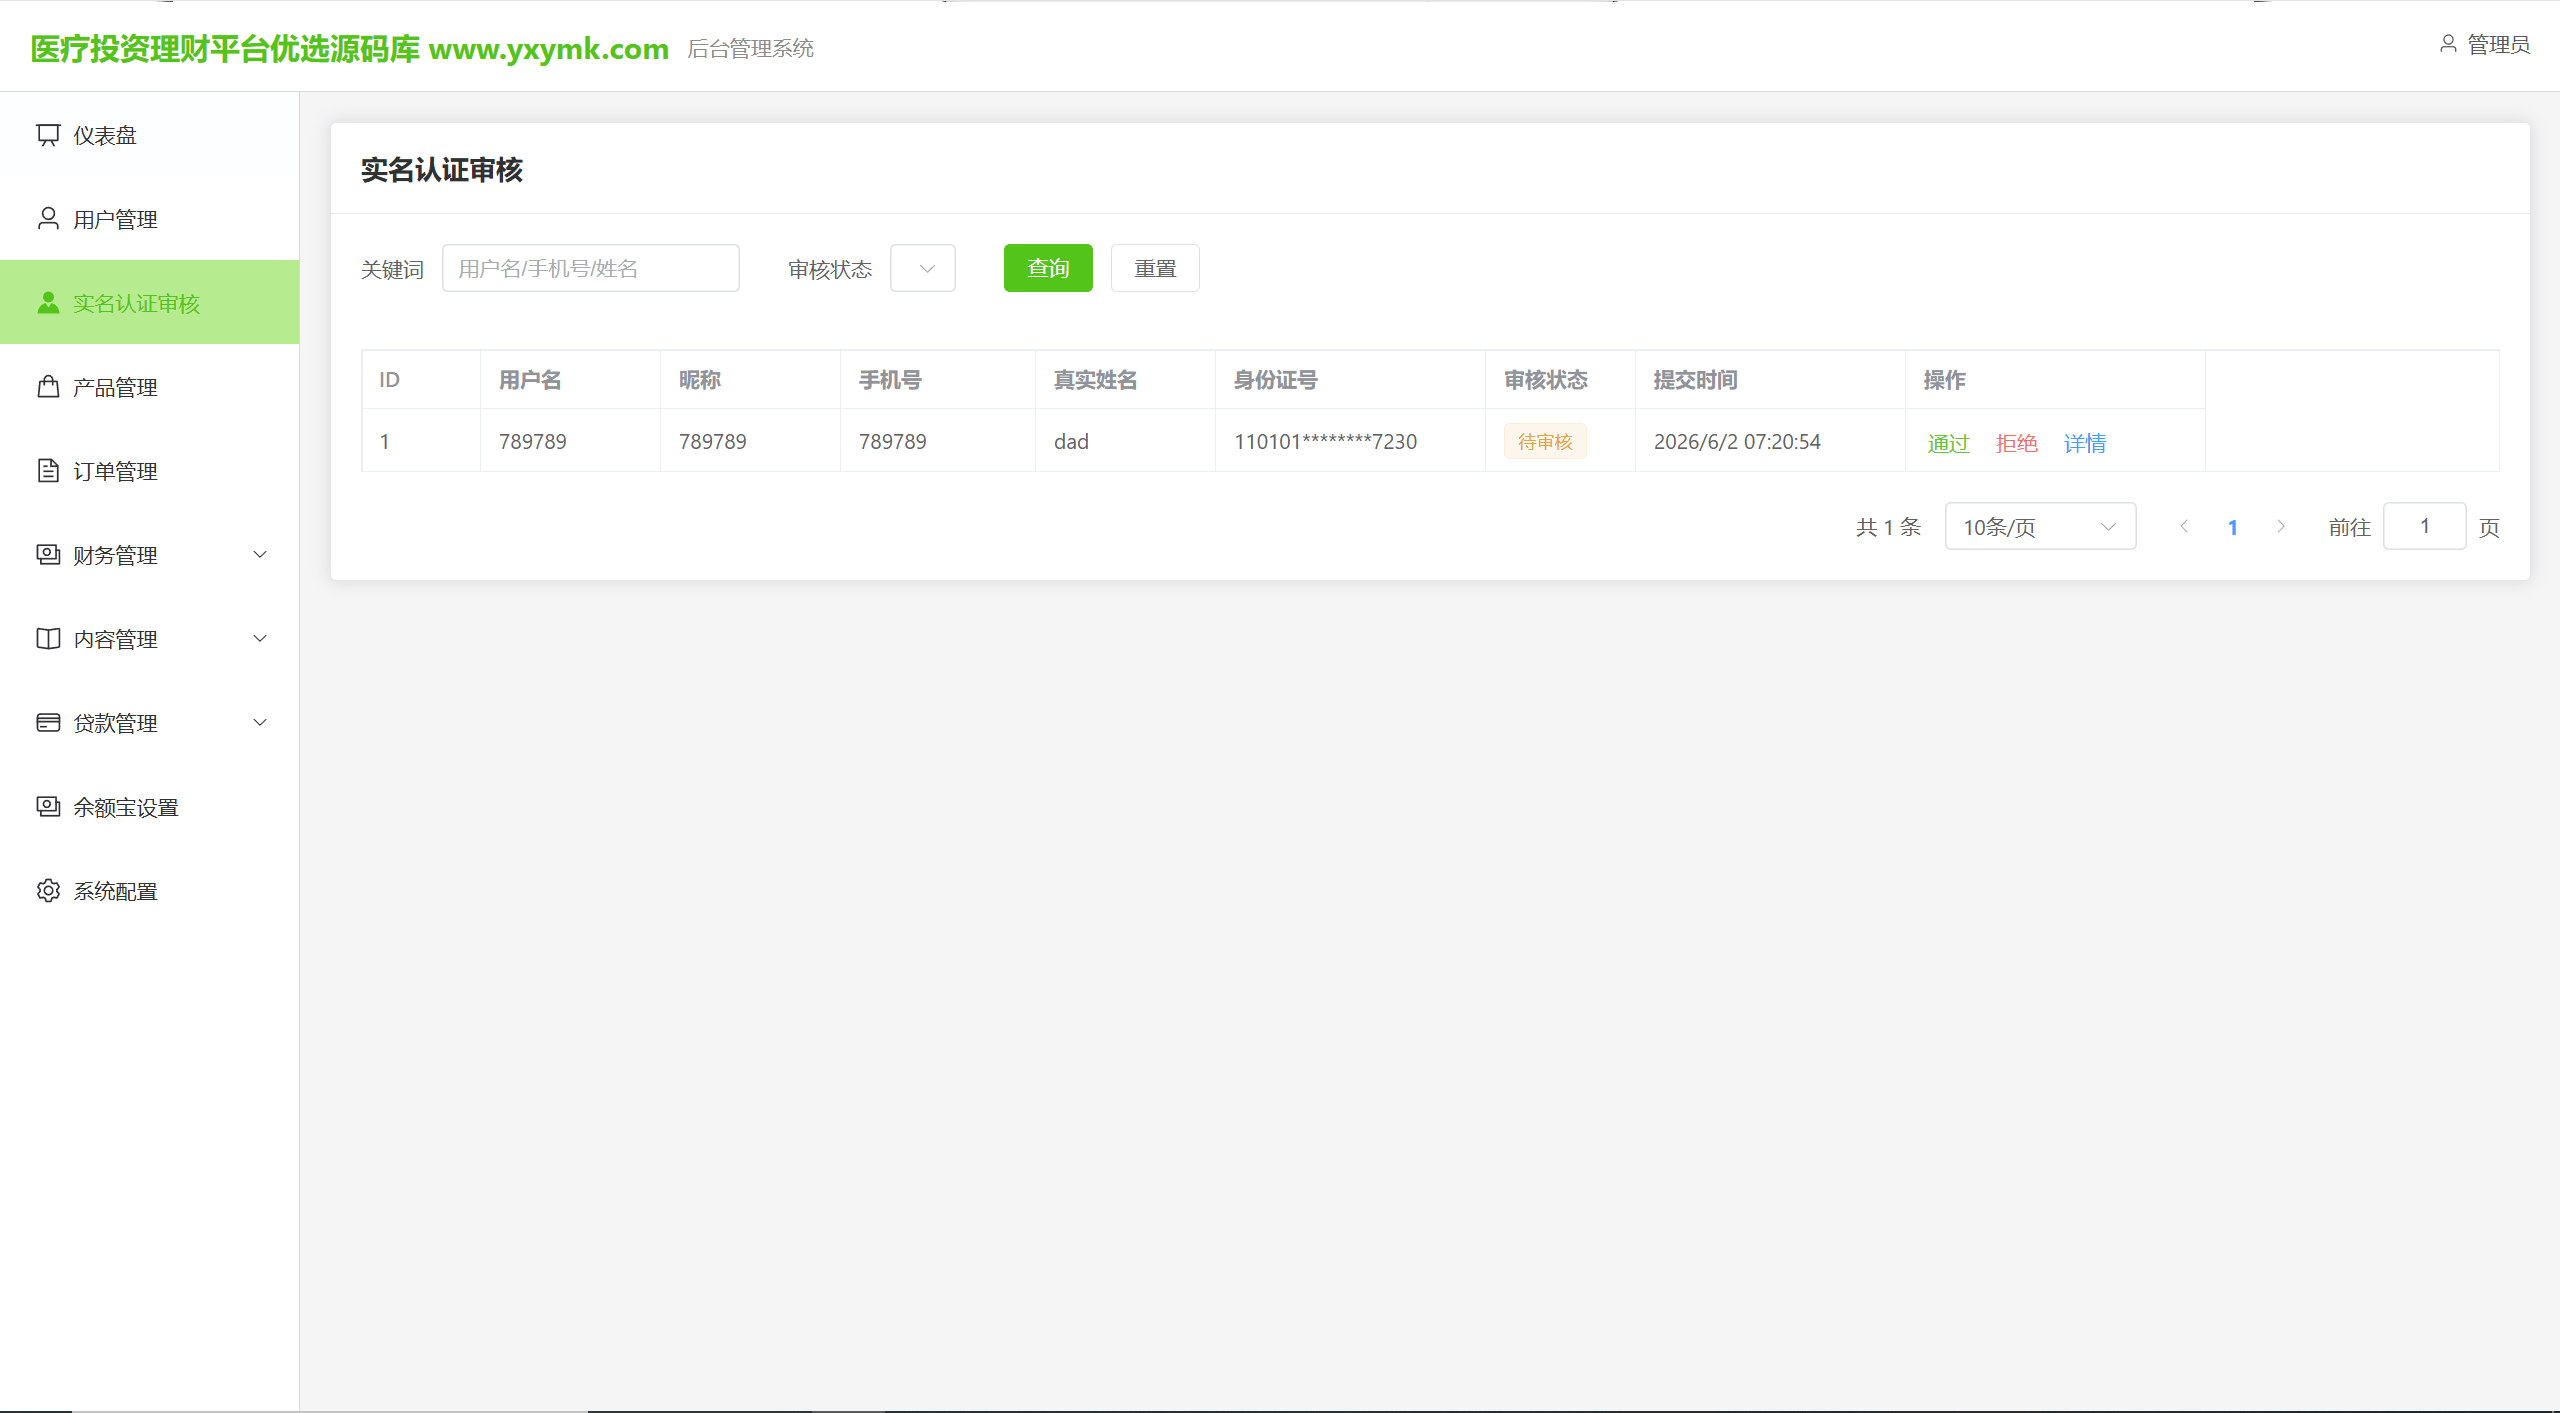
Task: Open 产品管理 menu item
Action: pos(150,387)
